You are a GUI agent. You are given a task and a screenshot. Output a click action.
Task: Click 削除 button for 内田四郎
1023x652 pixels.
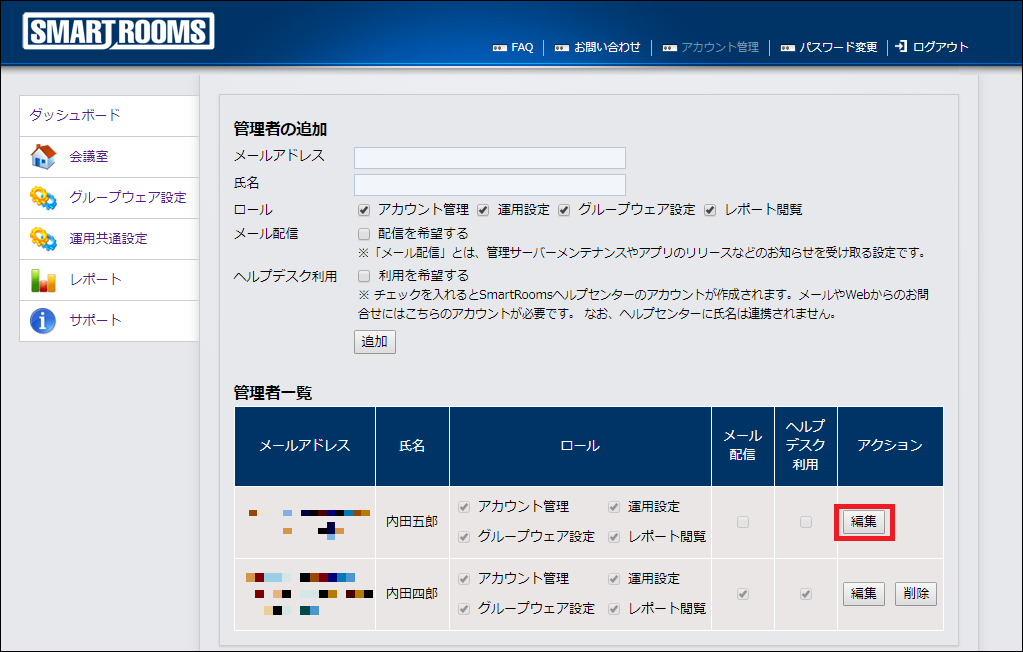point(915,594)
